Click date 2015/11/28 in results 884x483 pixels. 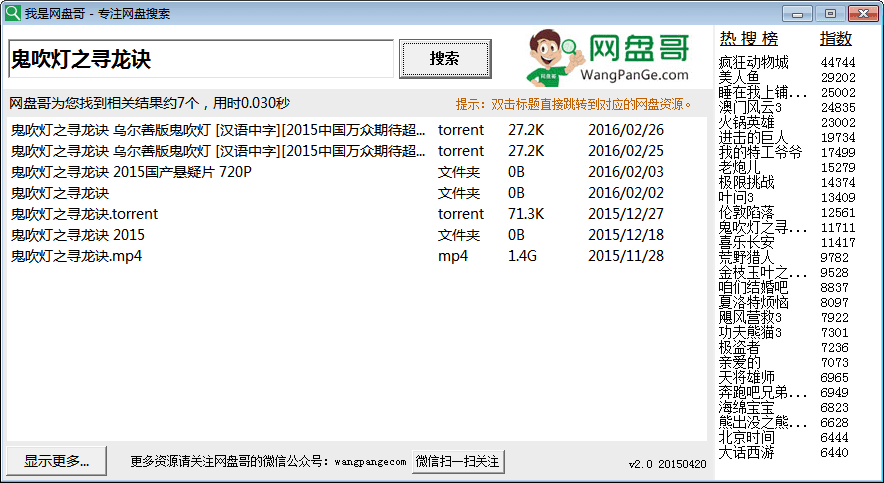[x=626, y=256]
